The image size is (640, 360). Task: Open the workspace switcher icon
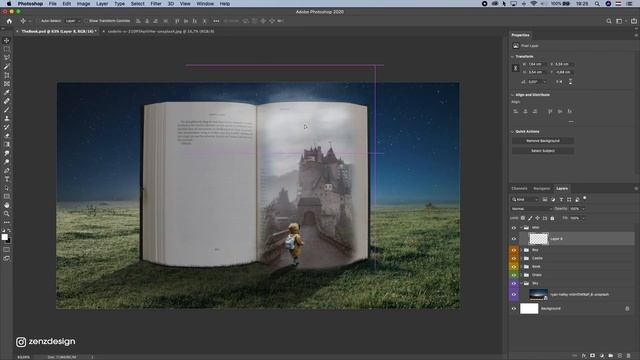tap(619, 21)
